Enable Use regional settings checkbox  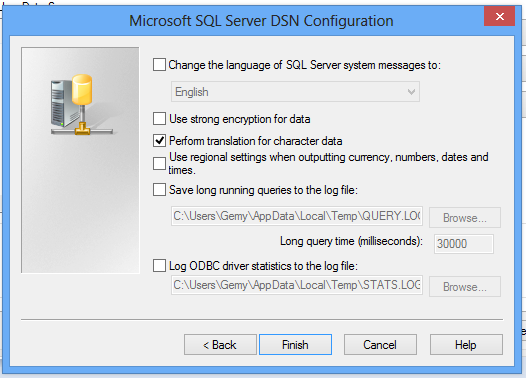pos(159,163)
